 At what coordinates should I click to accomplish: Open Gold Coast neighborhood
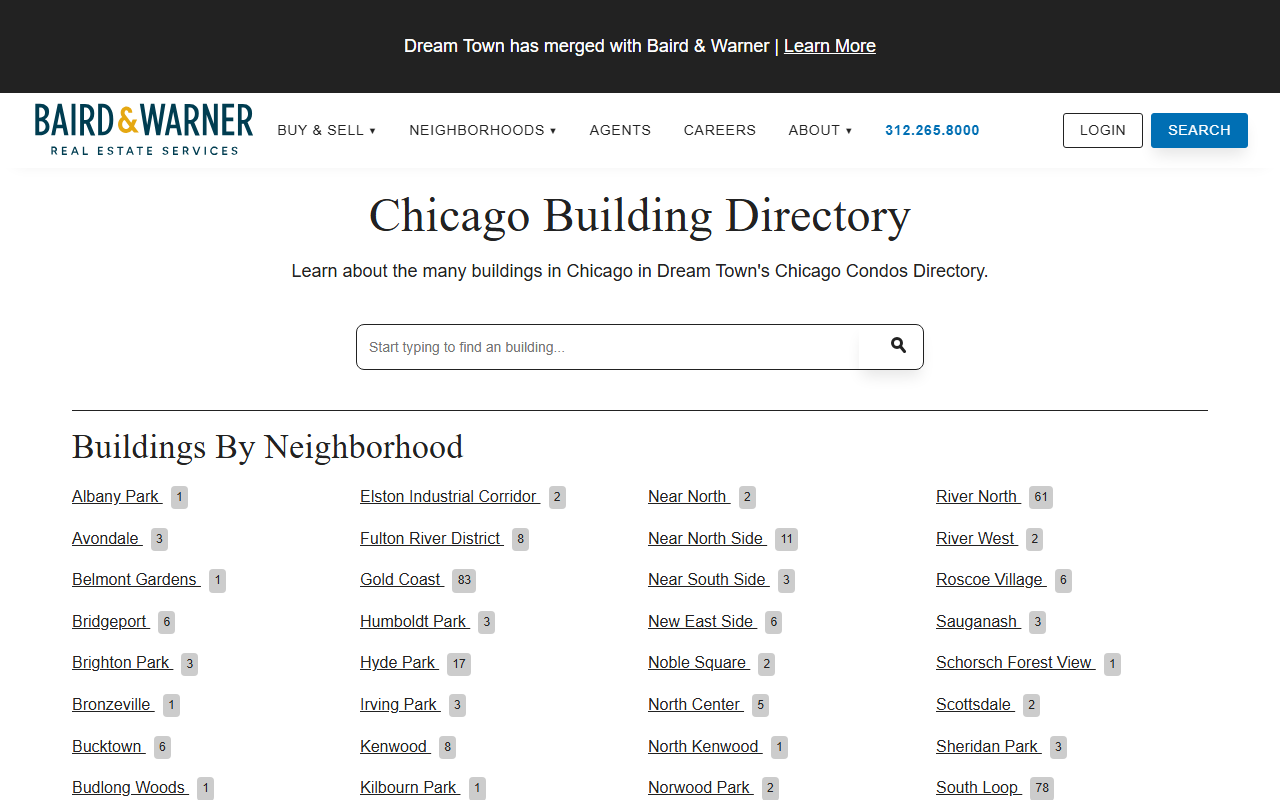click(402, 579)
